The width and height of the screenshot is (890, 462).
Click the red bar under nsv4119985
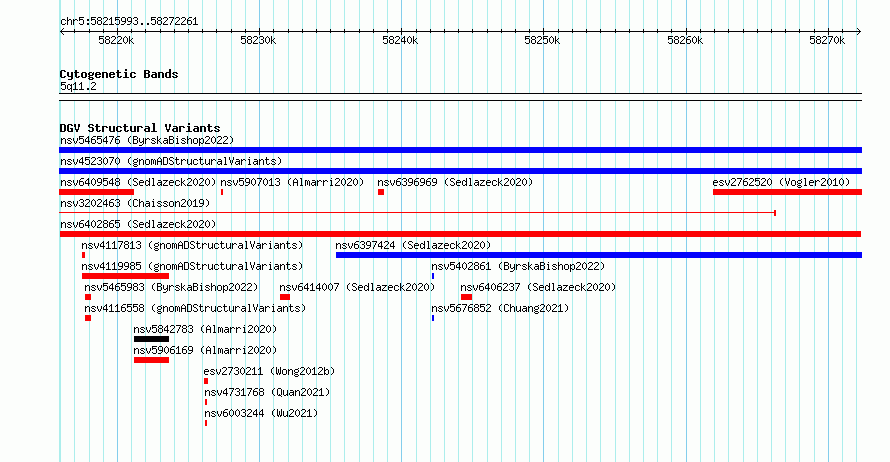pyautogui.click(x=125, y=276)
